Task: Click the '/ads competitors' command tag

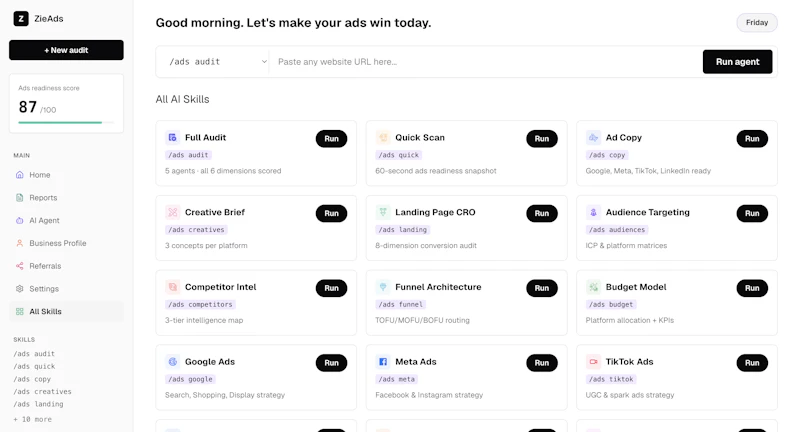Action: coord(201,304)
